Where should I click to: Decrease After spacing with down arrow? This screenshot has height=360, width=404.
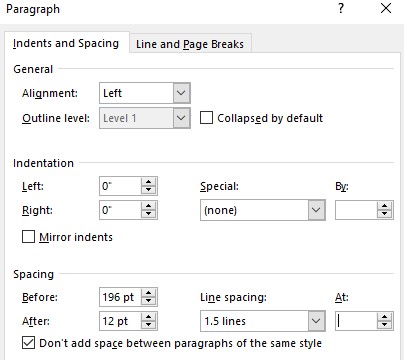click(x=149, y=325)
